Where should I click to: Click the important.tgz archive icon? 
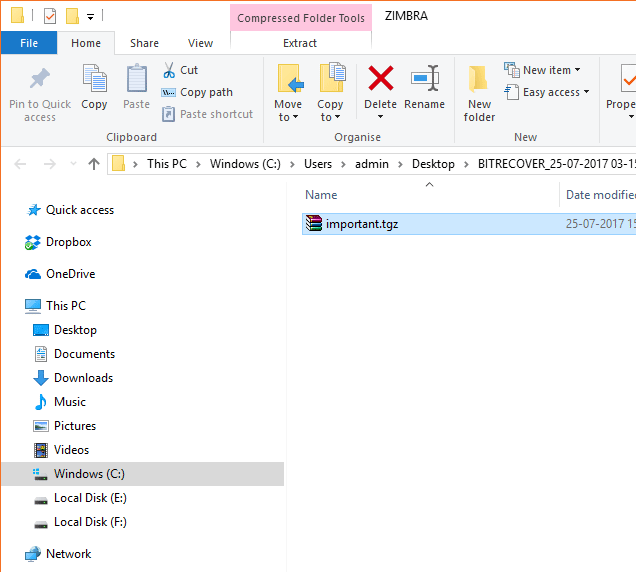click(314, 224)
